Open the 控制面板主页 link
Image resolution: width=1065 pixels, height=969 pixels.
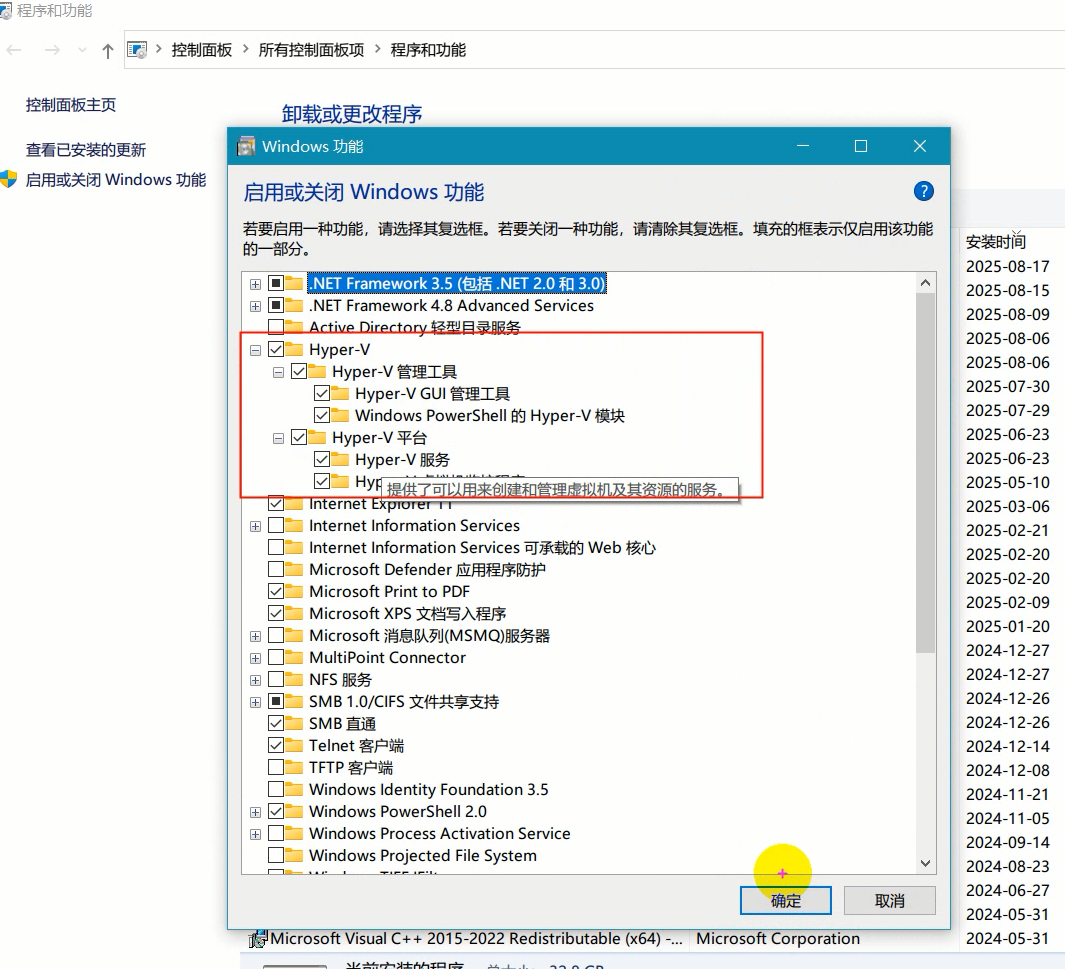pos(71,105)
